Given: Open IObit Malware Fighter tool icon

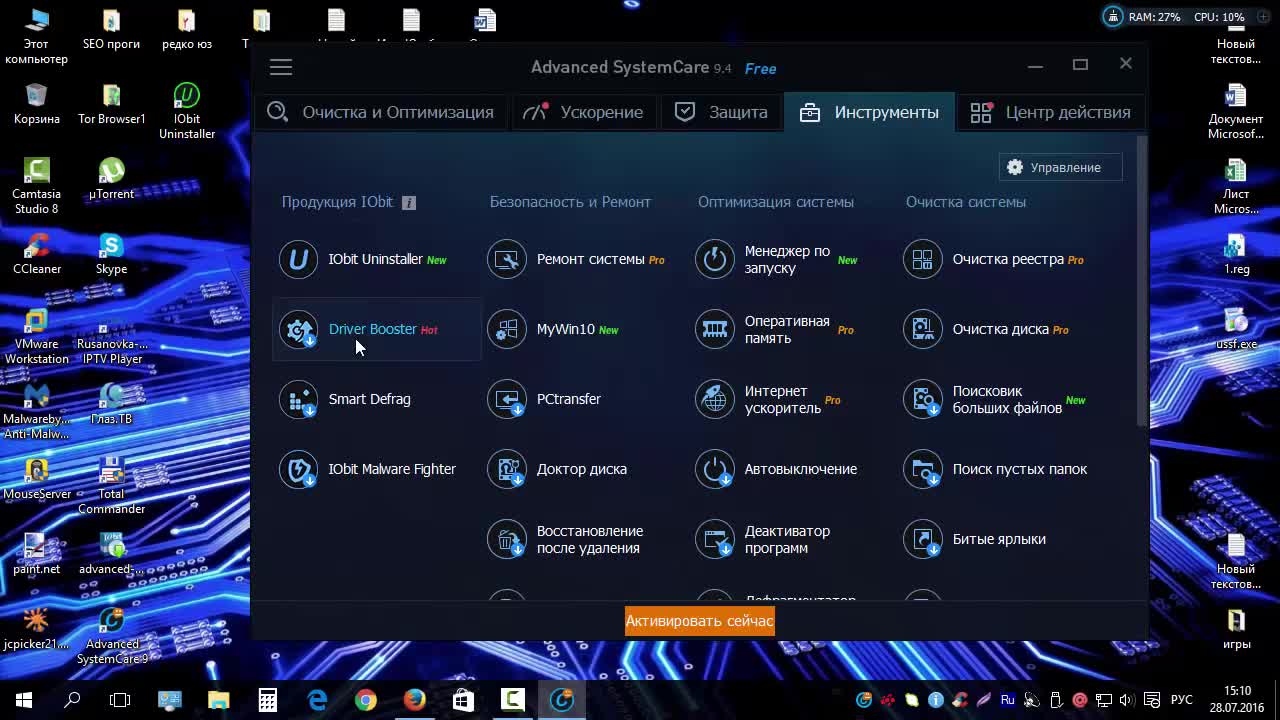Looking at the screenshot, I should coord(298,469).
